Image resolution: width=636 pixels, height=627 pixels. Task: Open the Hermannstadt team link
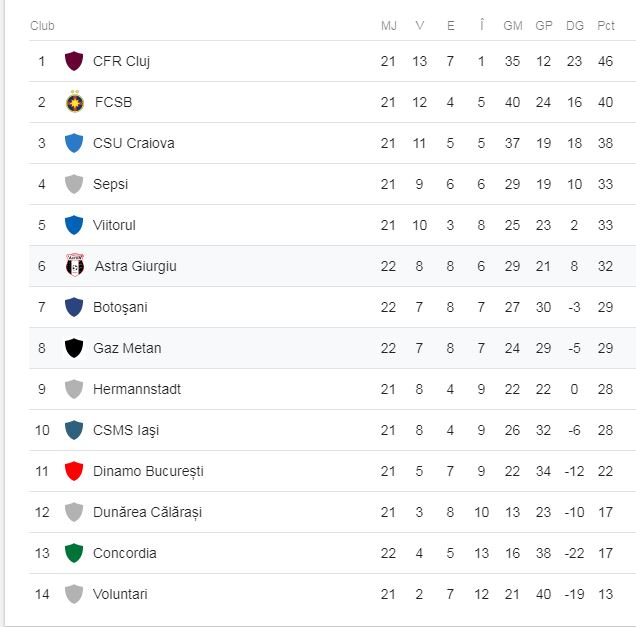(x=137, y=389)
